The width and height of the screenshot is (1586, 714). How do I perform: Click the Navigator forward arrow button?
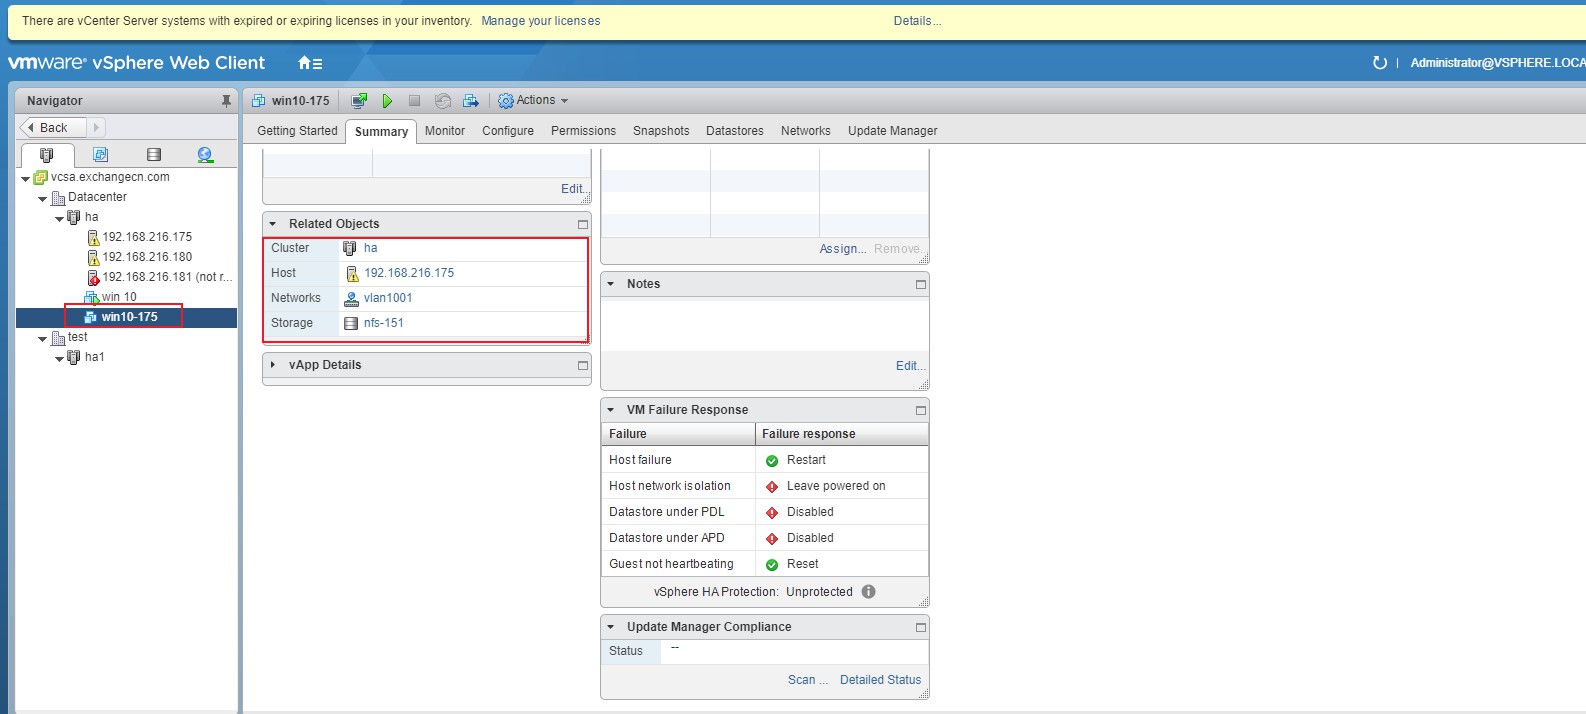click(96, 128)
